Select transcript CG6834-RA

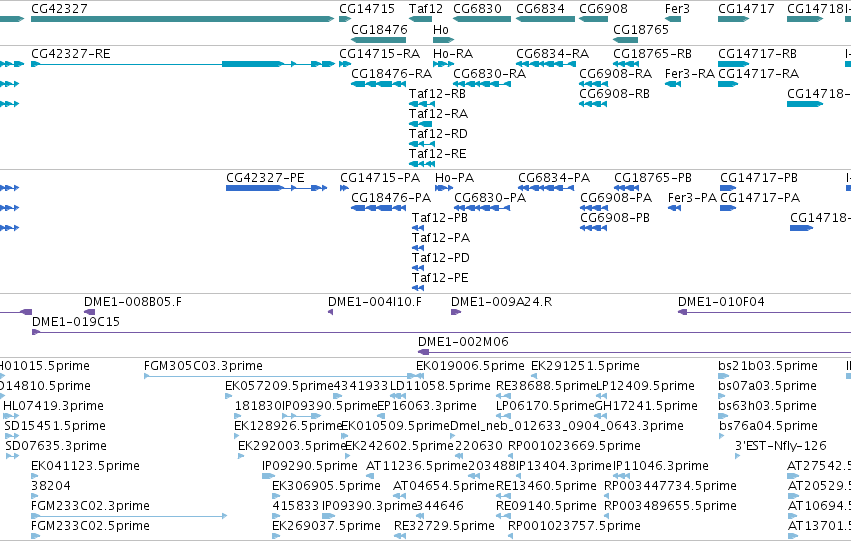tap(552, 54)
